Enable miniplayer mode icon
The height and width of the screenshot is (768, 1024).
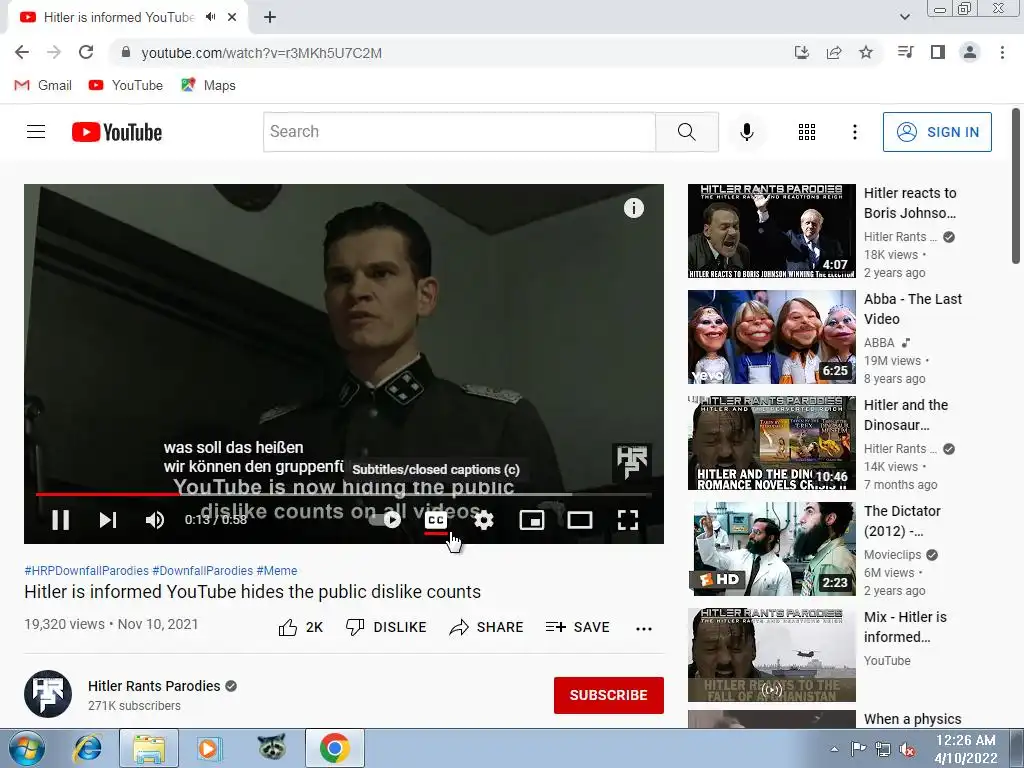(532, 520)
